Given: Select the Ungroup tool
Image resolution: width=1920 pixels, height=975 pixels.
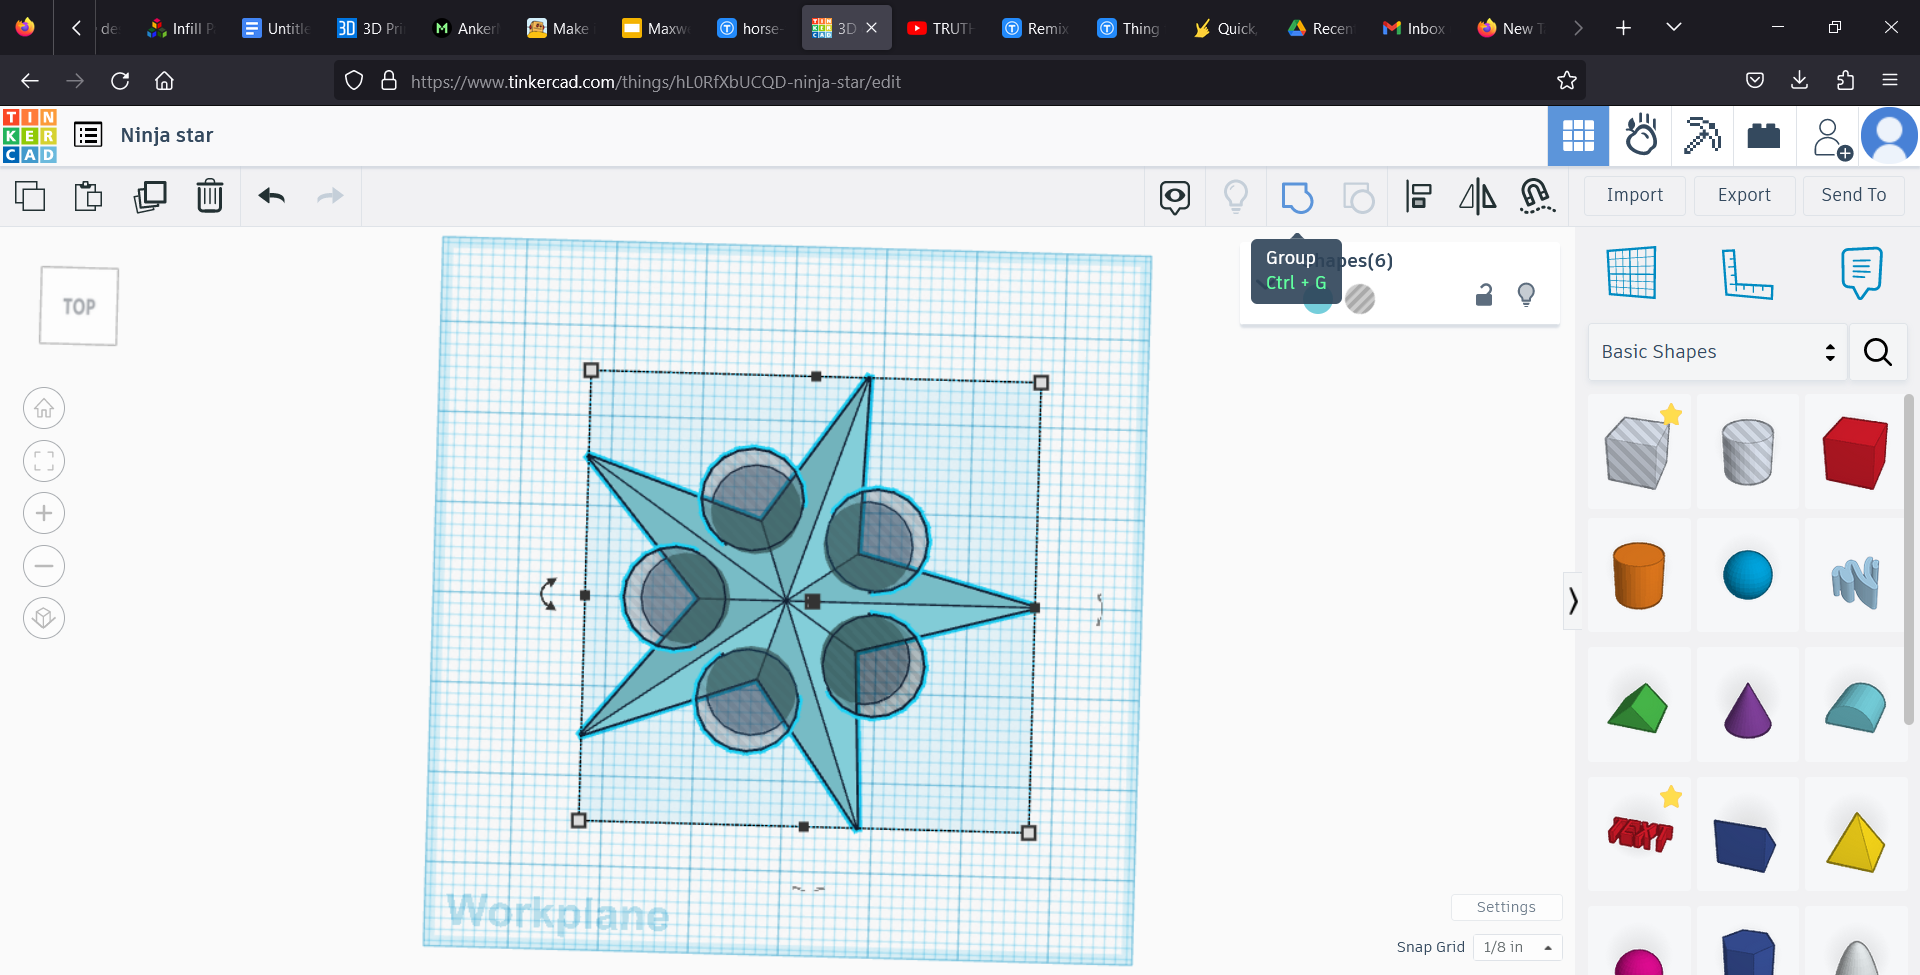Looking at the screenshot, I should [x=1358, y=197].
